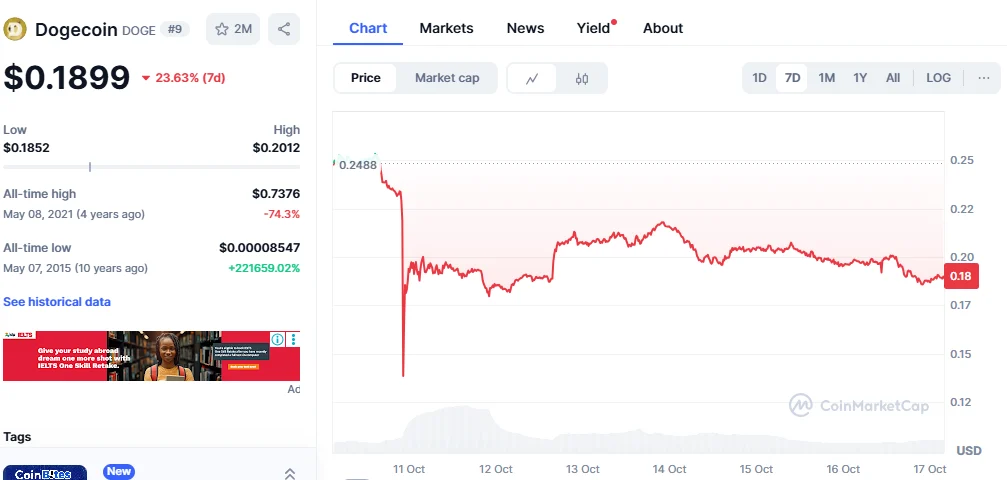Add Dogecoin to watchlist via star

233,29
